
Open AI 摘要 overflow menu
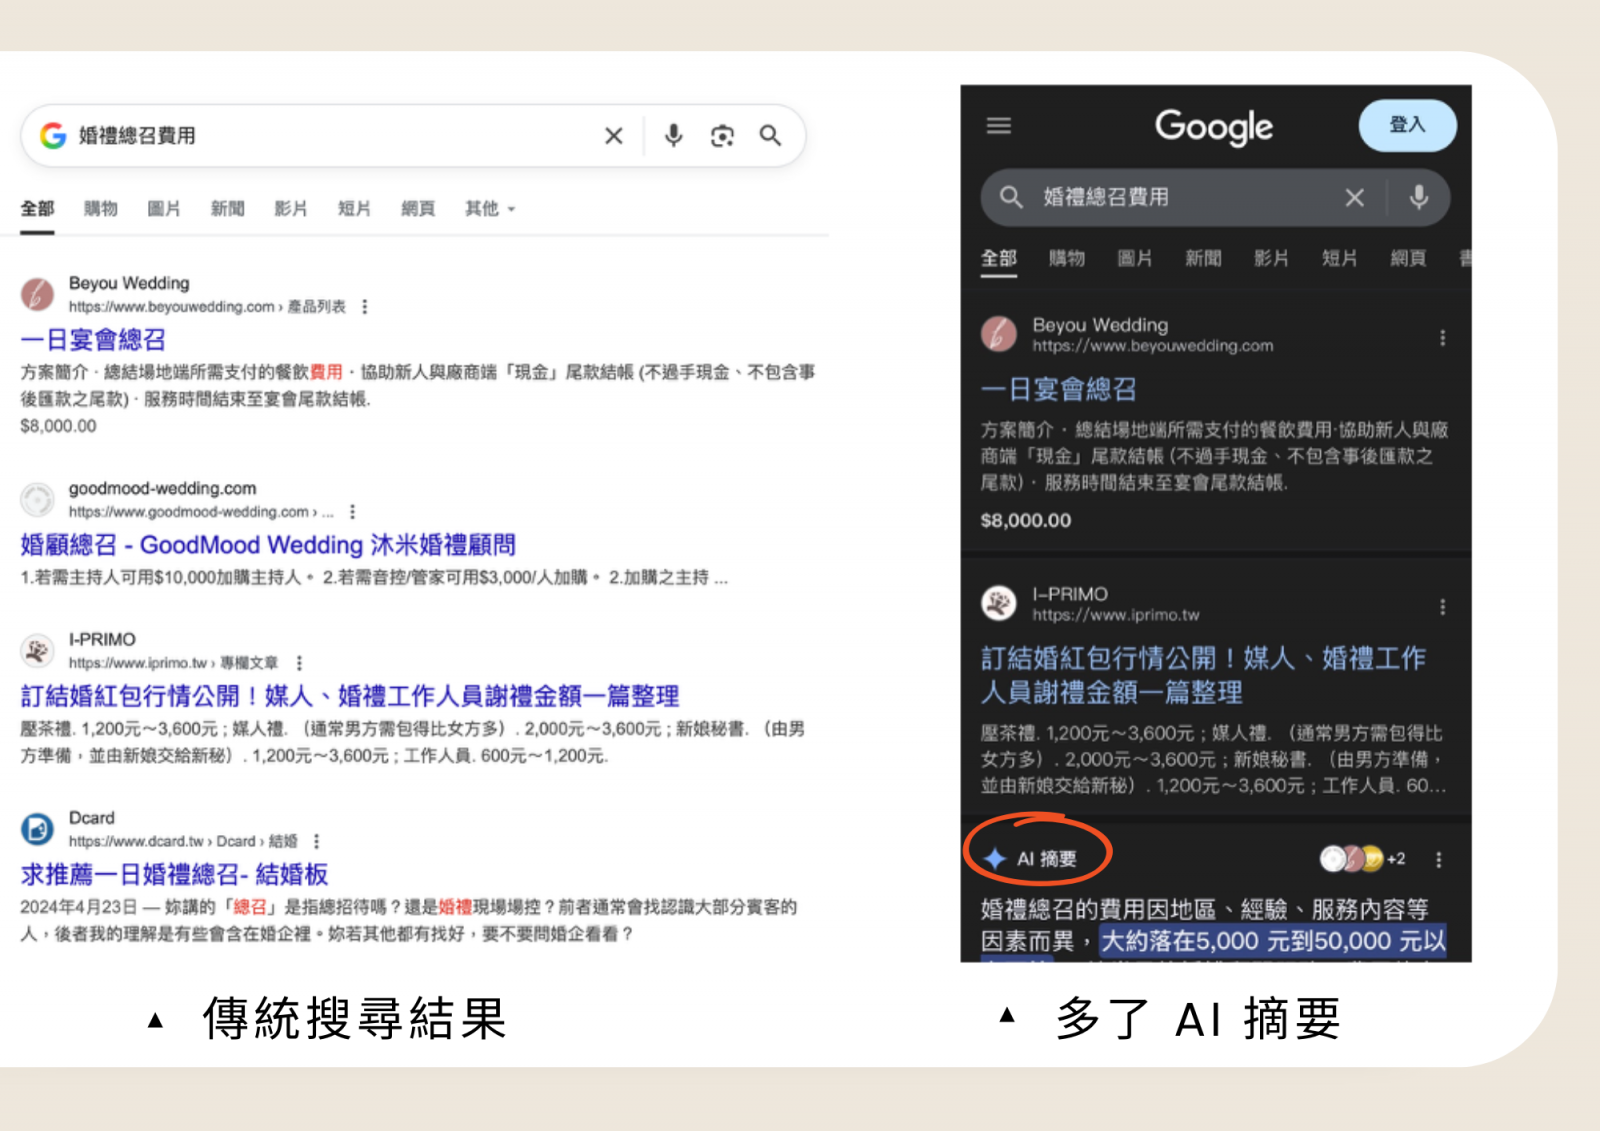(x=1438, y=860)
